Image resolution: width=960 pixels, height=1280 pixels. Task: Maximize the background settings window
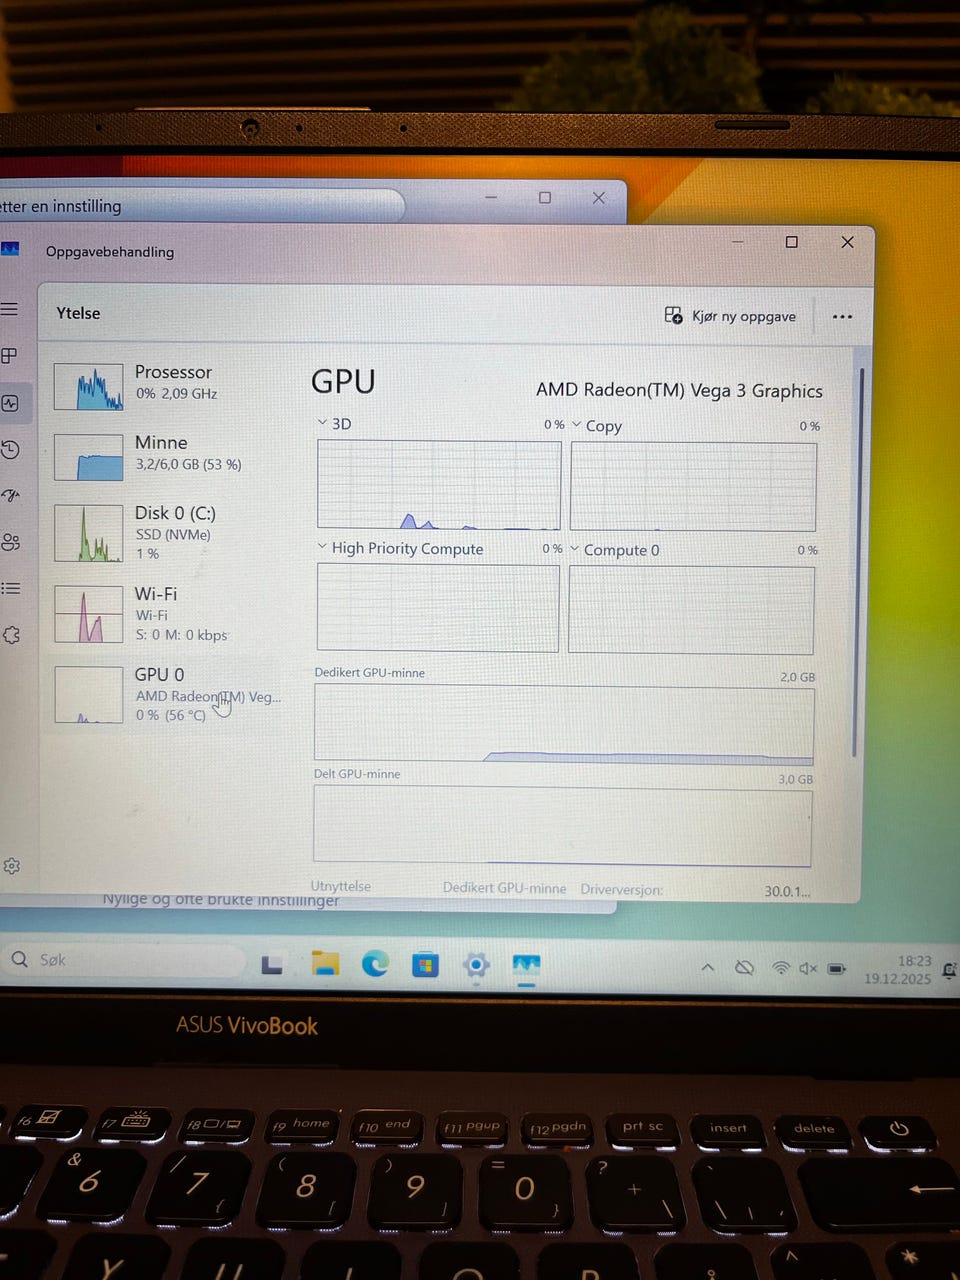(545, 197)
